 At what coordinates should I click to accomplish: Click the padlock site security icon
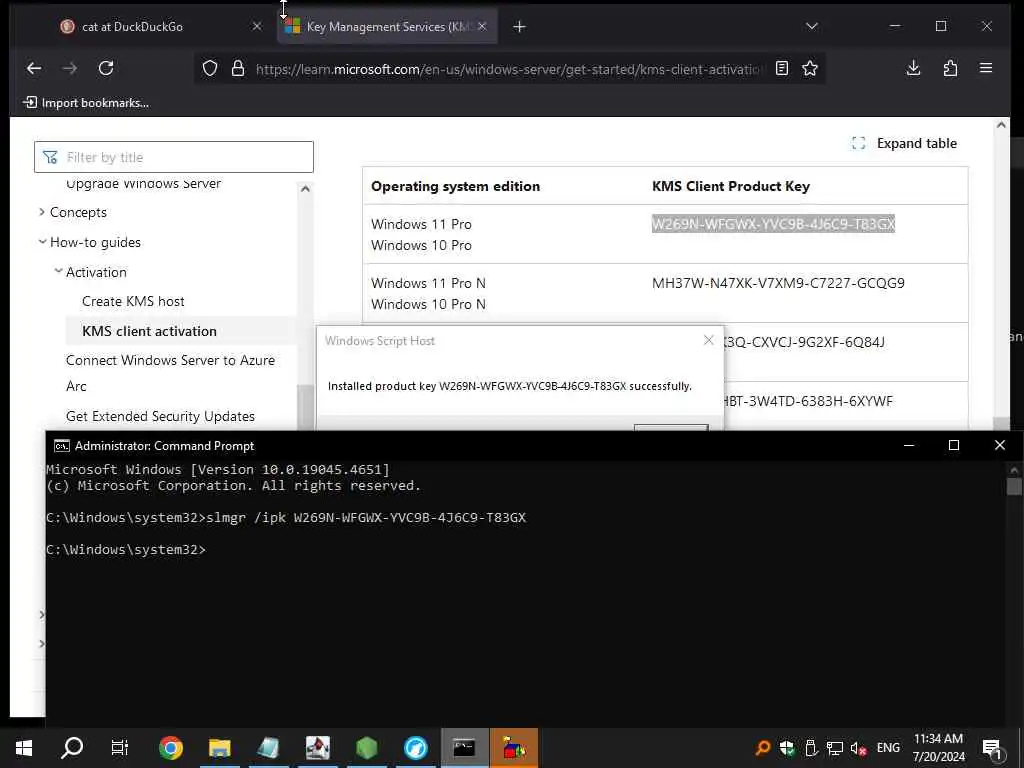238,69
